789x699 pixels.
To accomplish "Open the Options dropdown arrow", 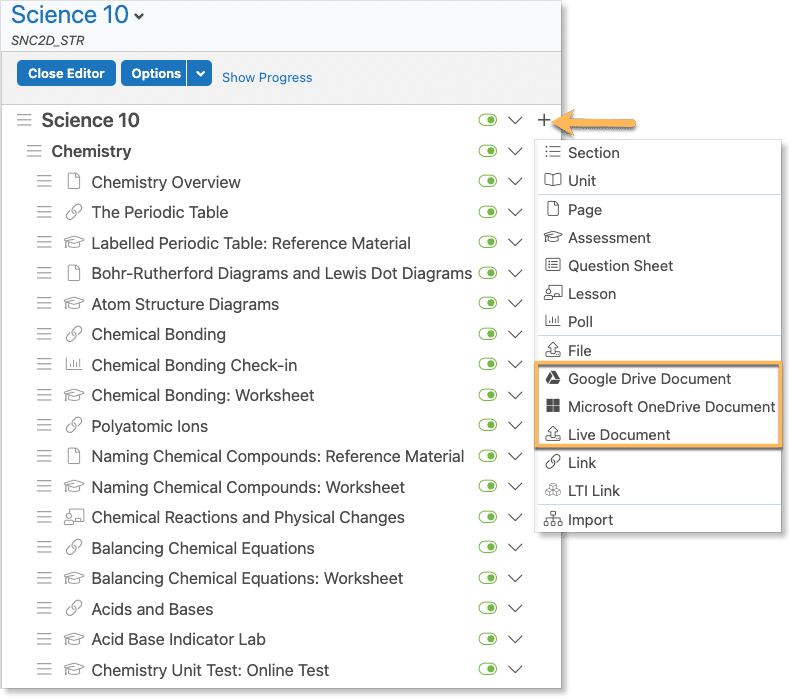I will [x=201, y=74].
